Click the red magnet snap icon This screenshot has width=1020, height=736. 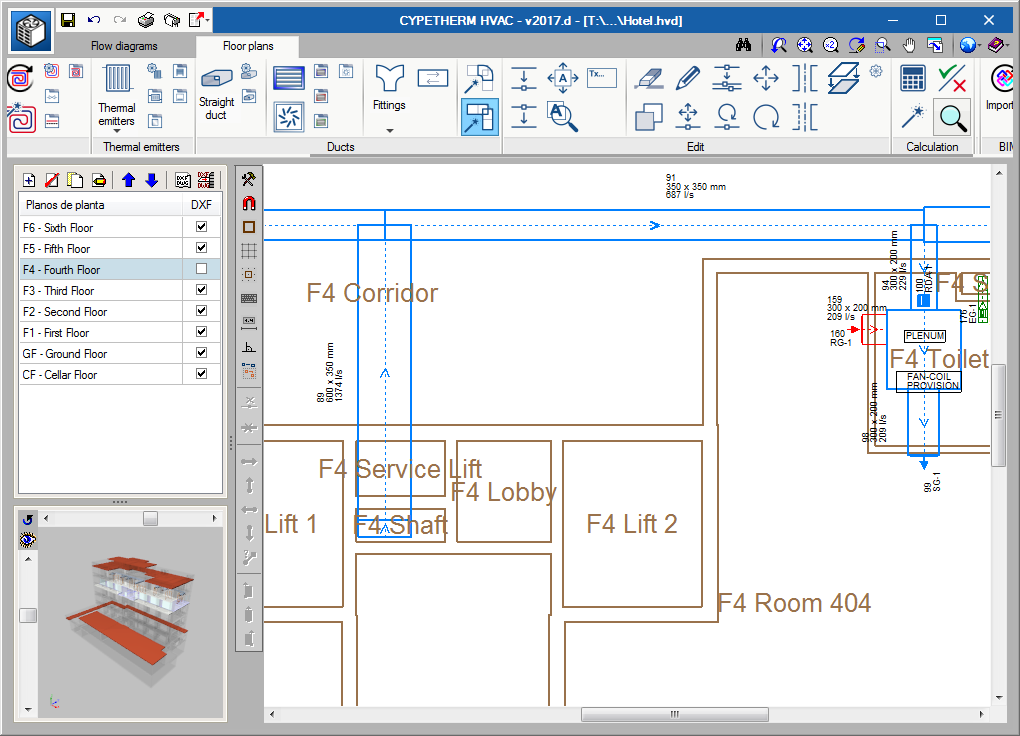coord(249,203)
